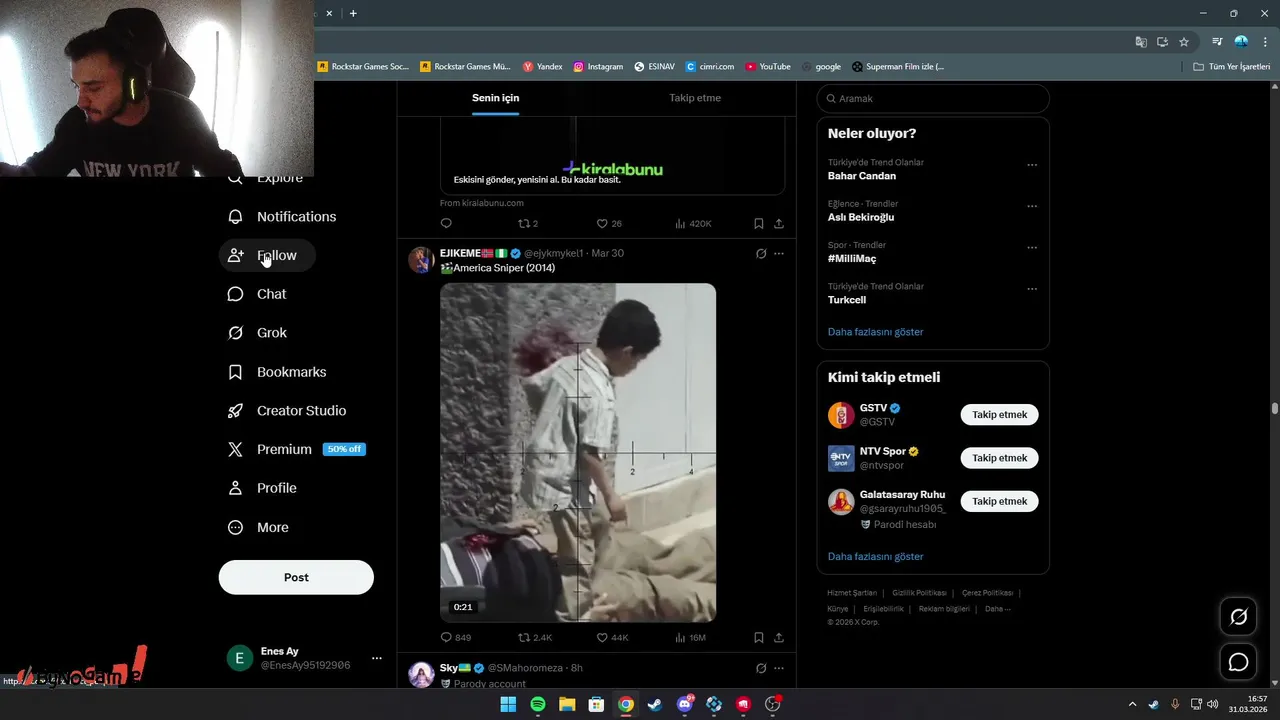Open Tüm Yer İşaretleri bookmarks folder
Image resolution: width=1280 pixels, height=720 pixels.
click(1232, 67)
